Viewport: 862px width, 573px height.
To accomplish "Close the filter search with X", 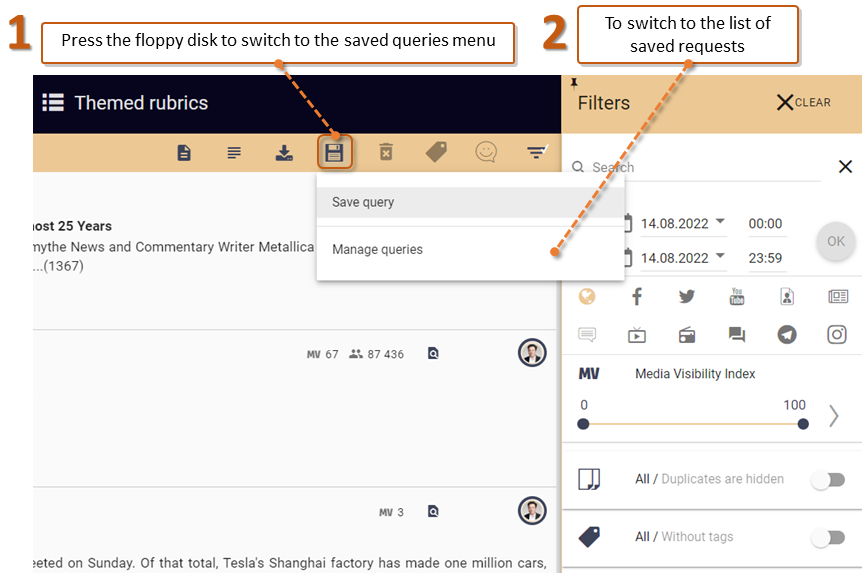I will tap(846, 167).
